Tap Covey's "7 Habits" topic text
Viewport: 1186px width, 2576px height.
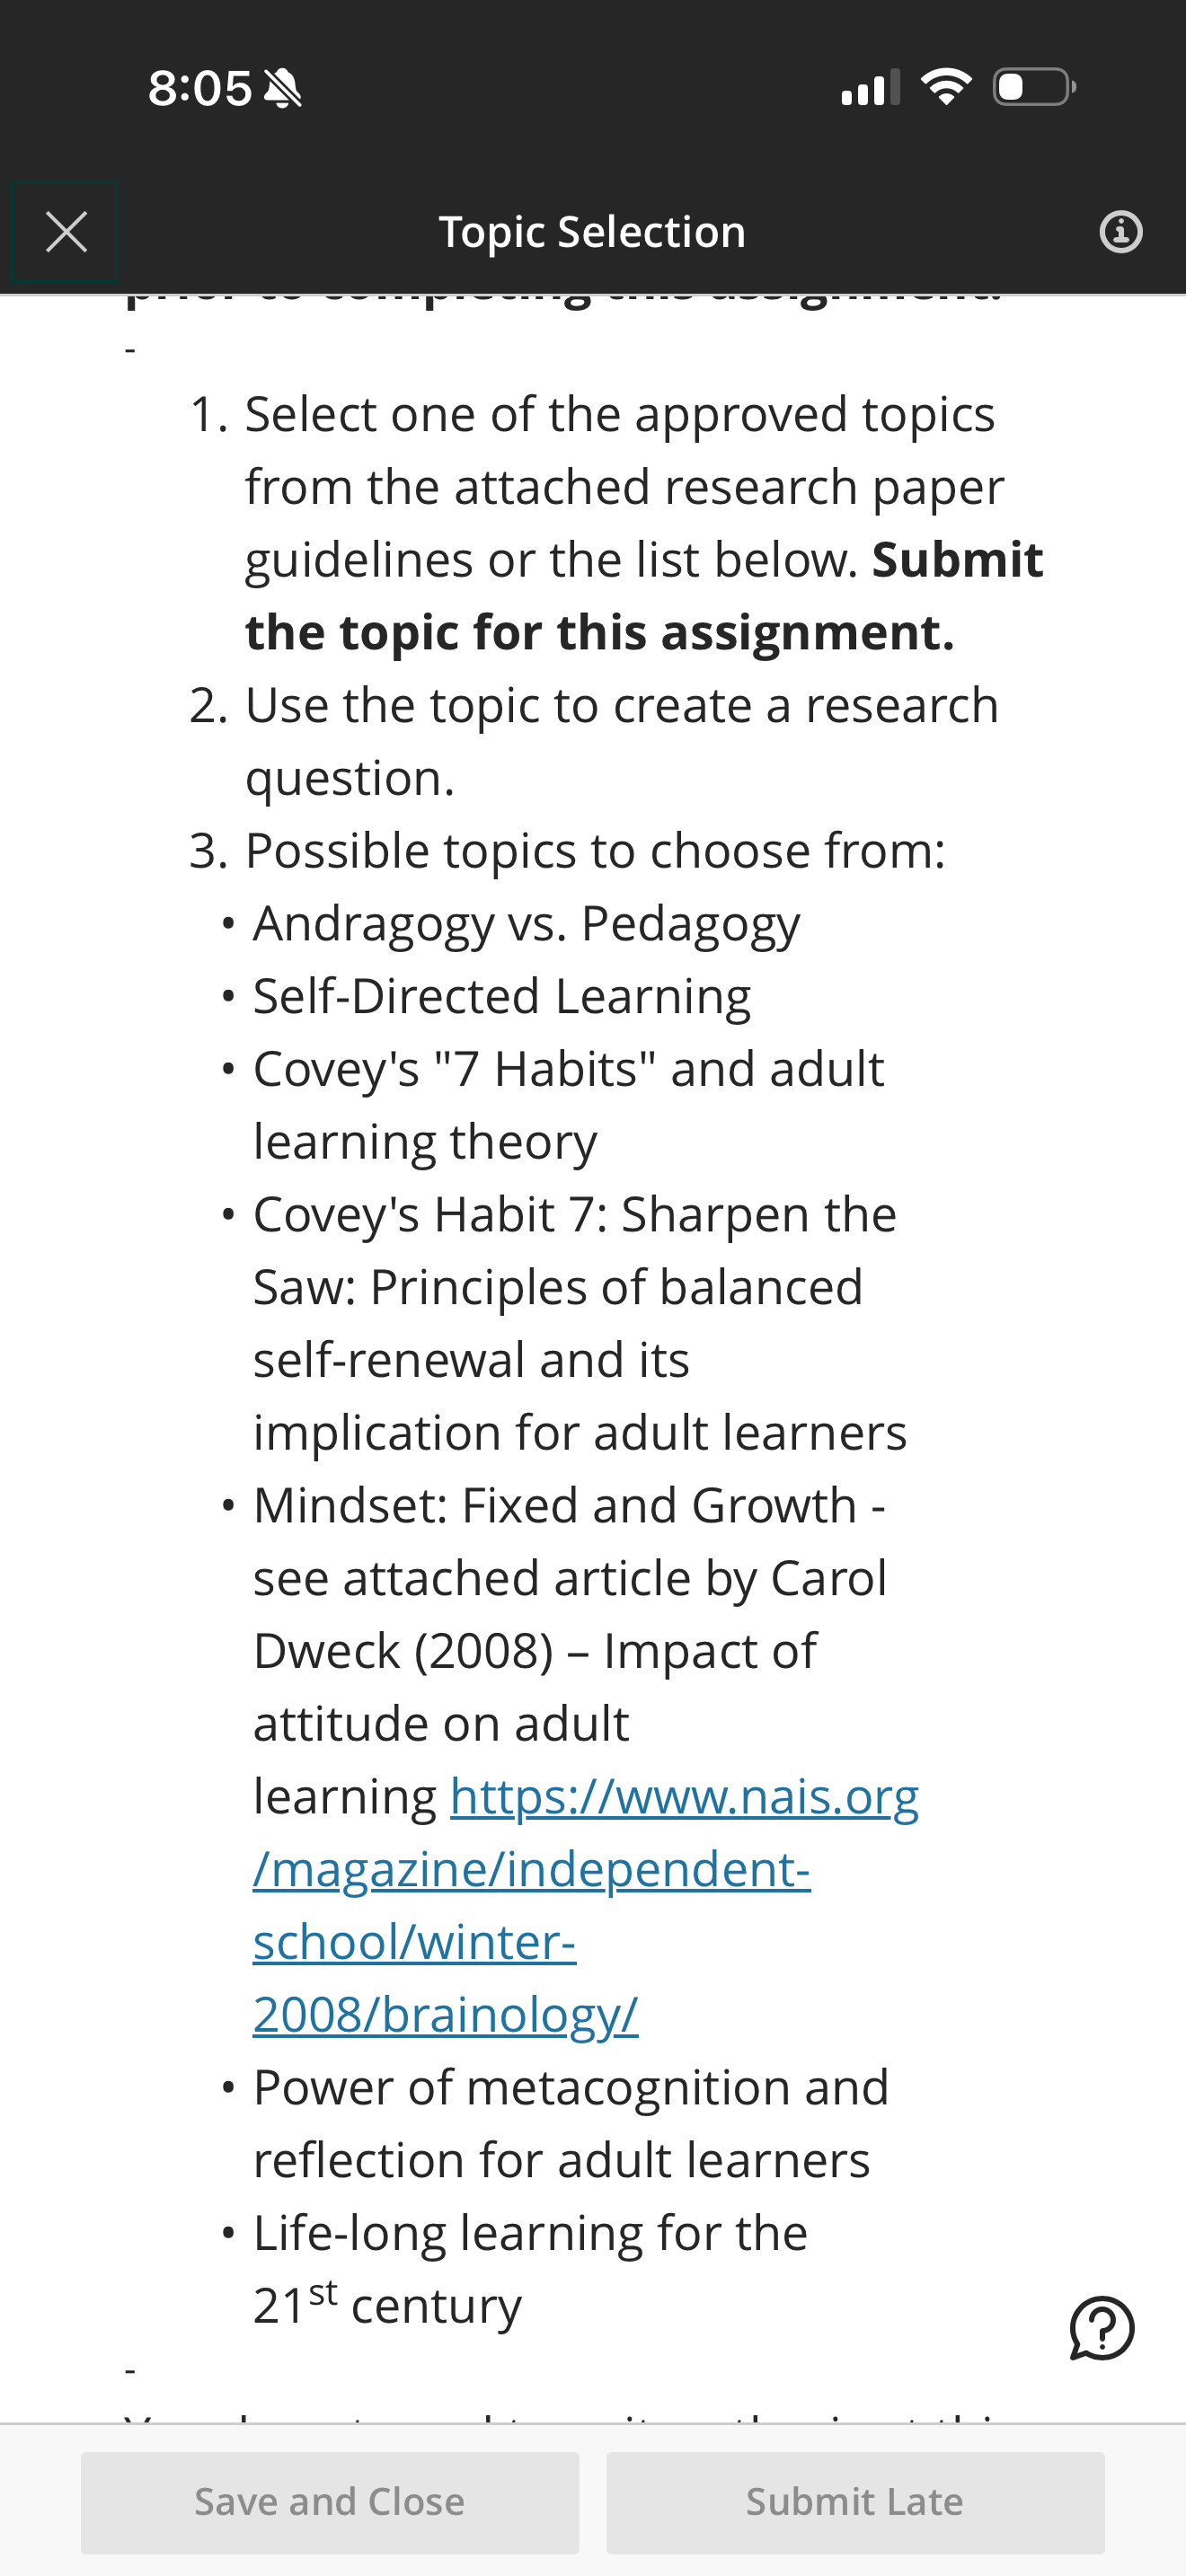[569, 1105]
